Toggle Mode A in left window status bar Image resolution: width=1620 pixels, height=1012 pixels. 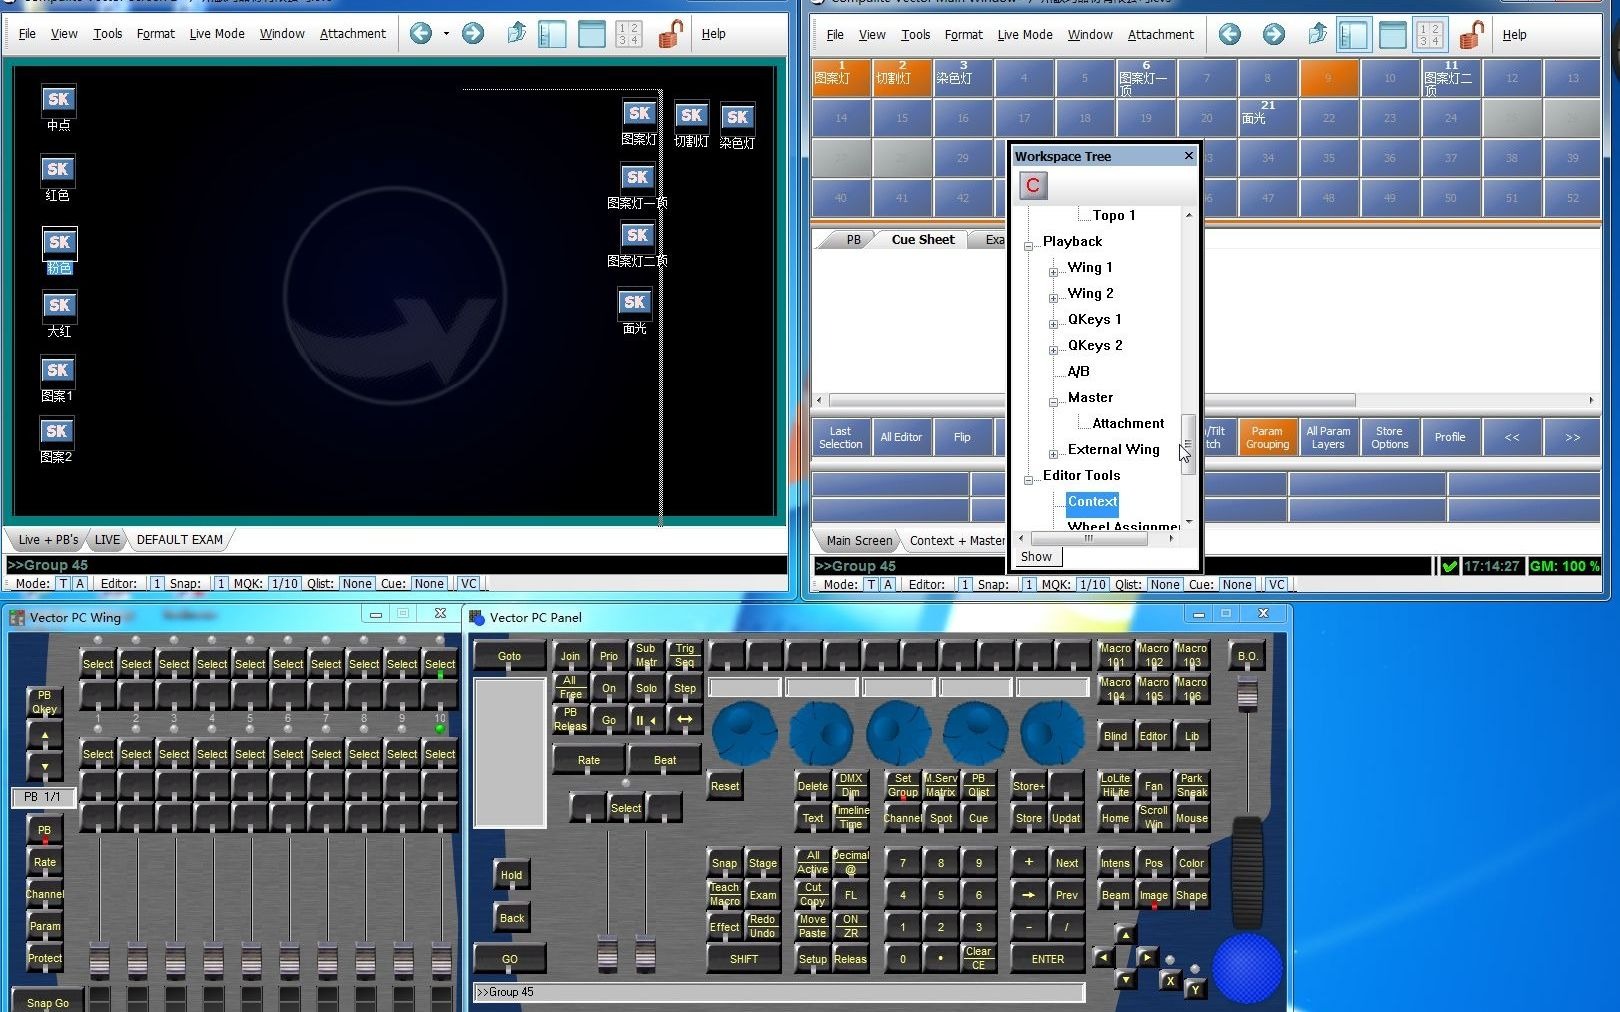coord(80,584)
